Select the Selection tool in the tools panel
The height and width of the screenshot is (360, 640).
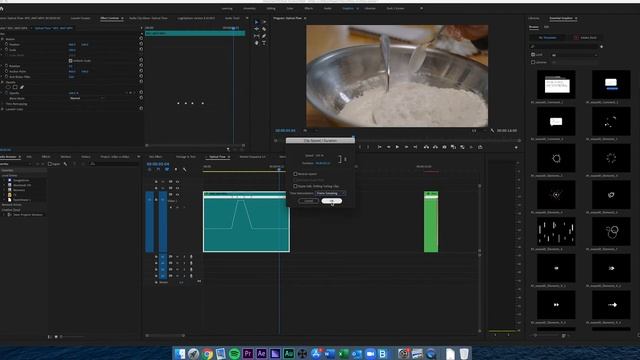pos(257,22)
